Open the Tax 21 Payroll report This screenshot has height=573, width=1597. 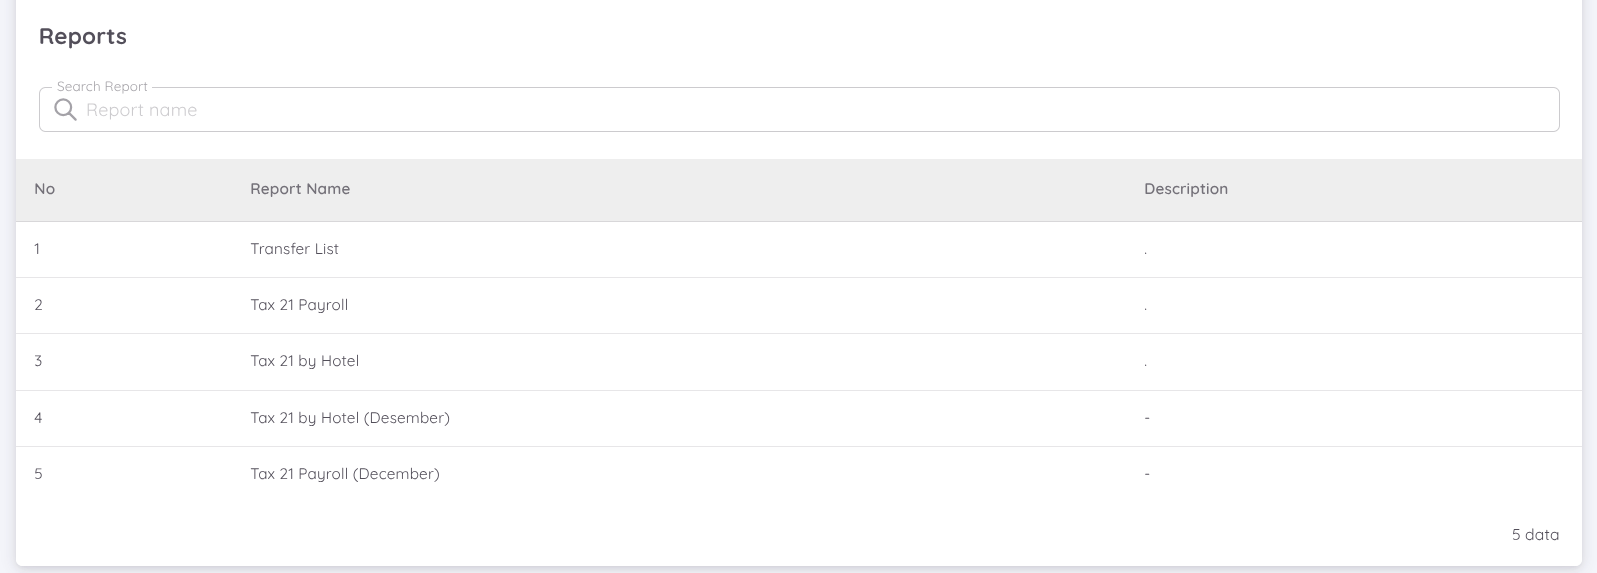[x=299, y=305]
